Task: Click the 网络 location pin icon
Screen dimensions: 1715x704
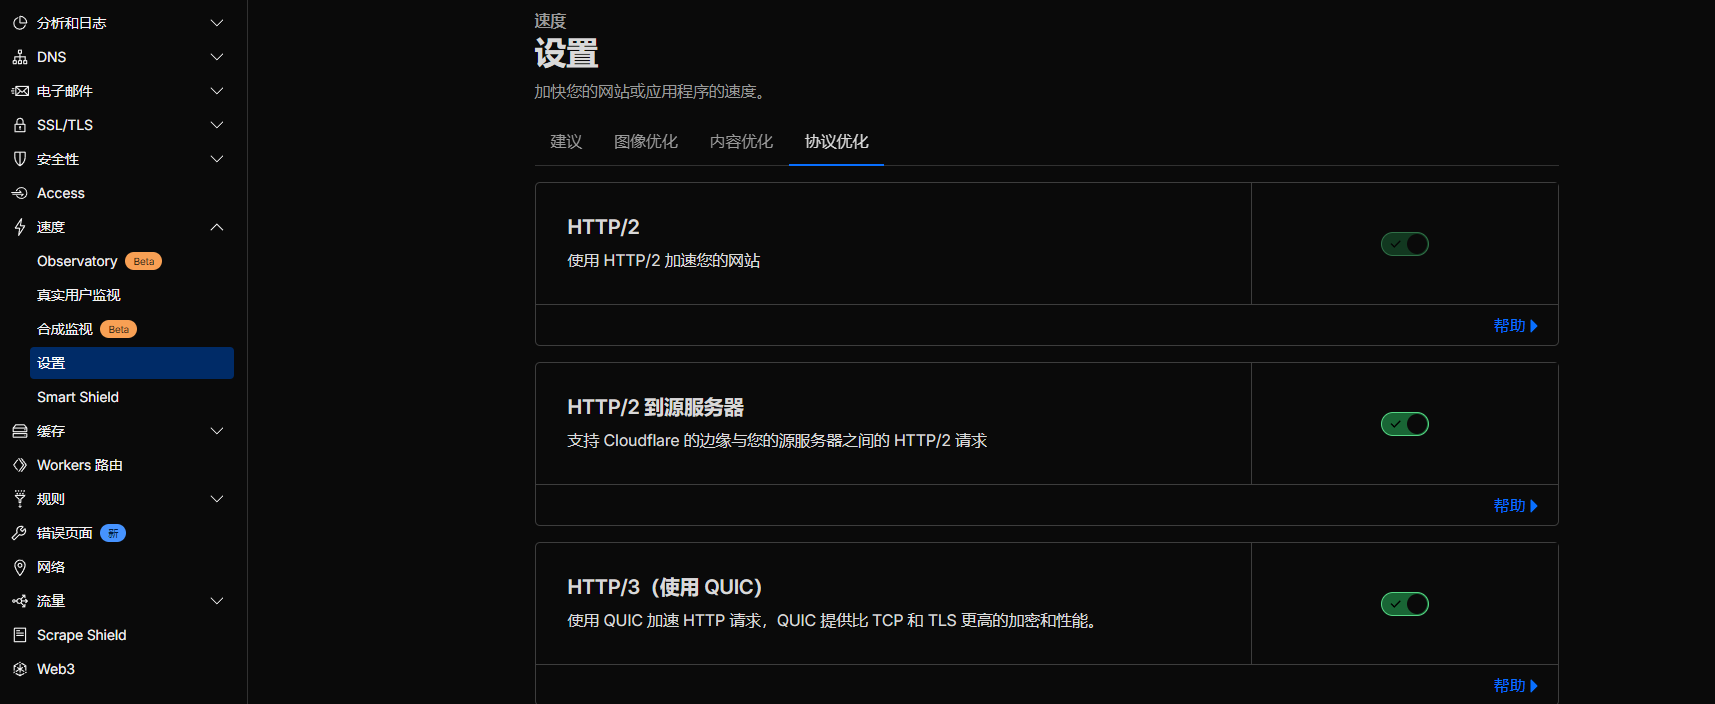Action: coord(19,567)
